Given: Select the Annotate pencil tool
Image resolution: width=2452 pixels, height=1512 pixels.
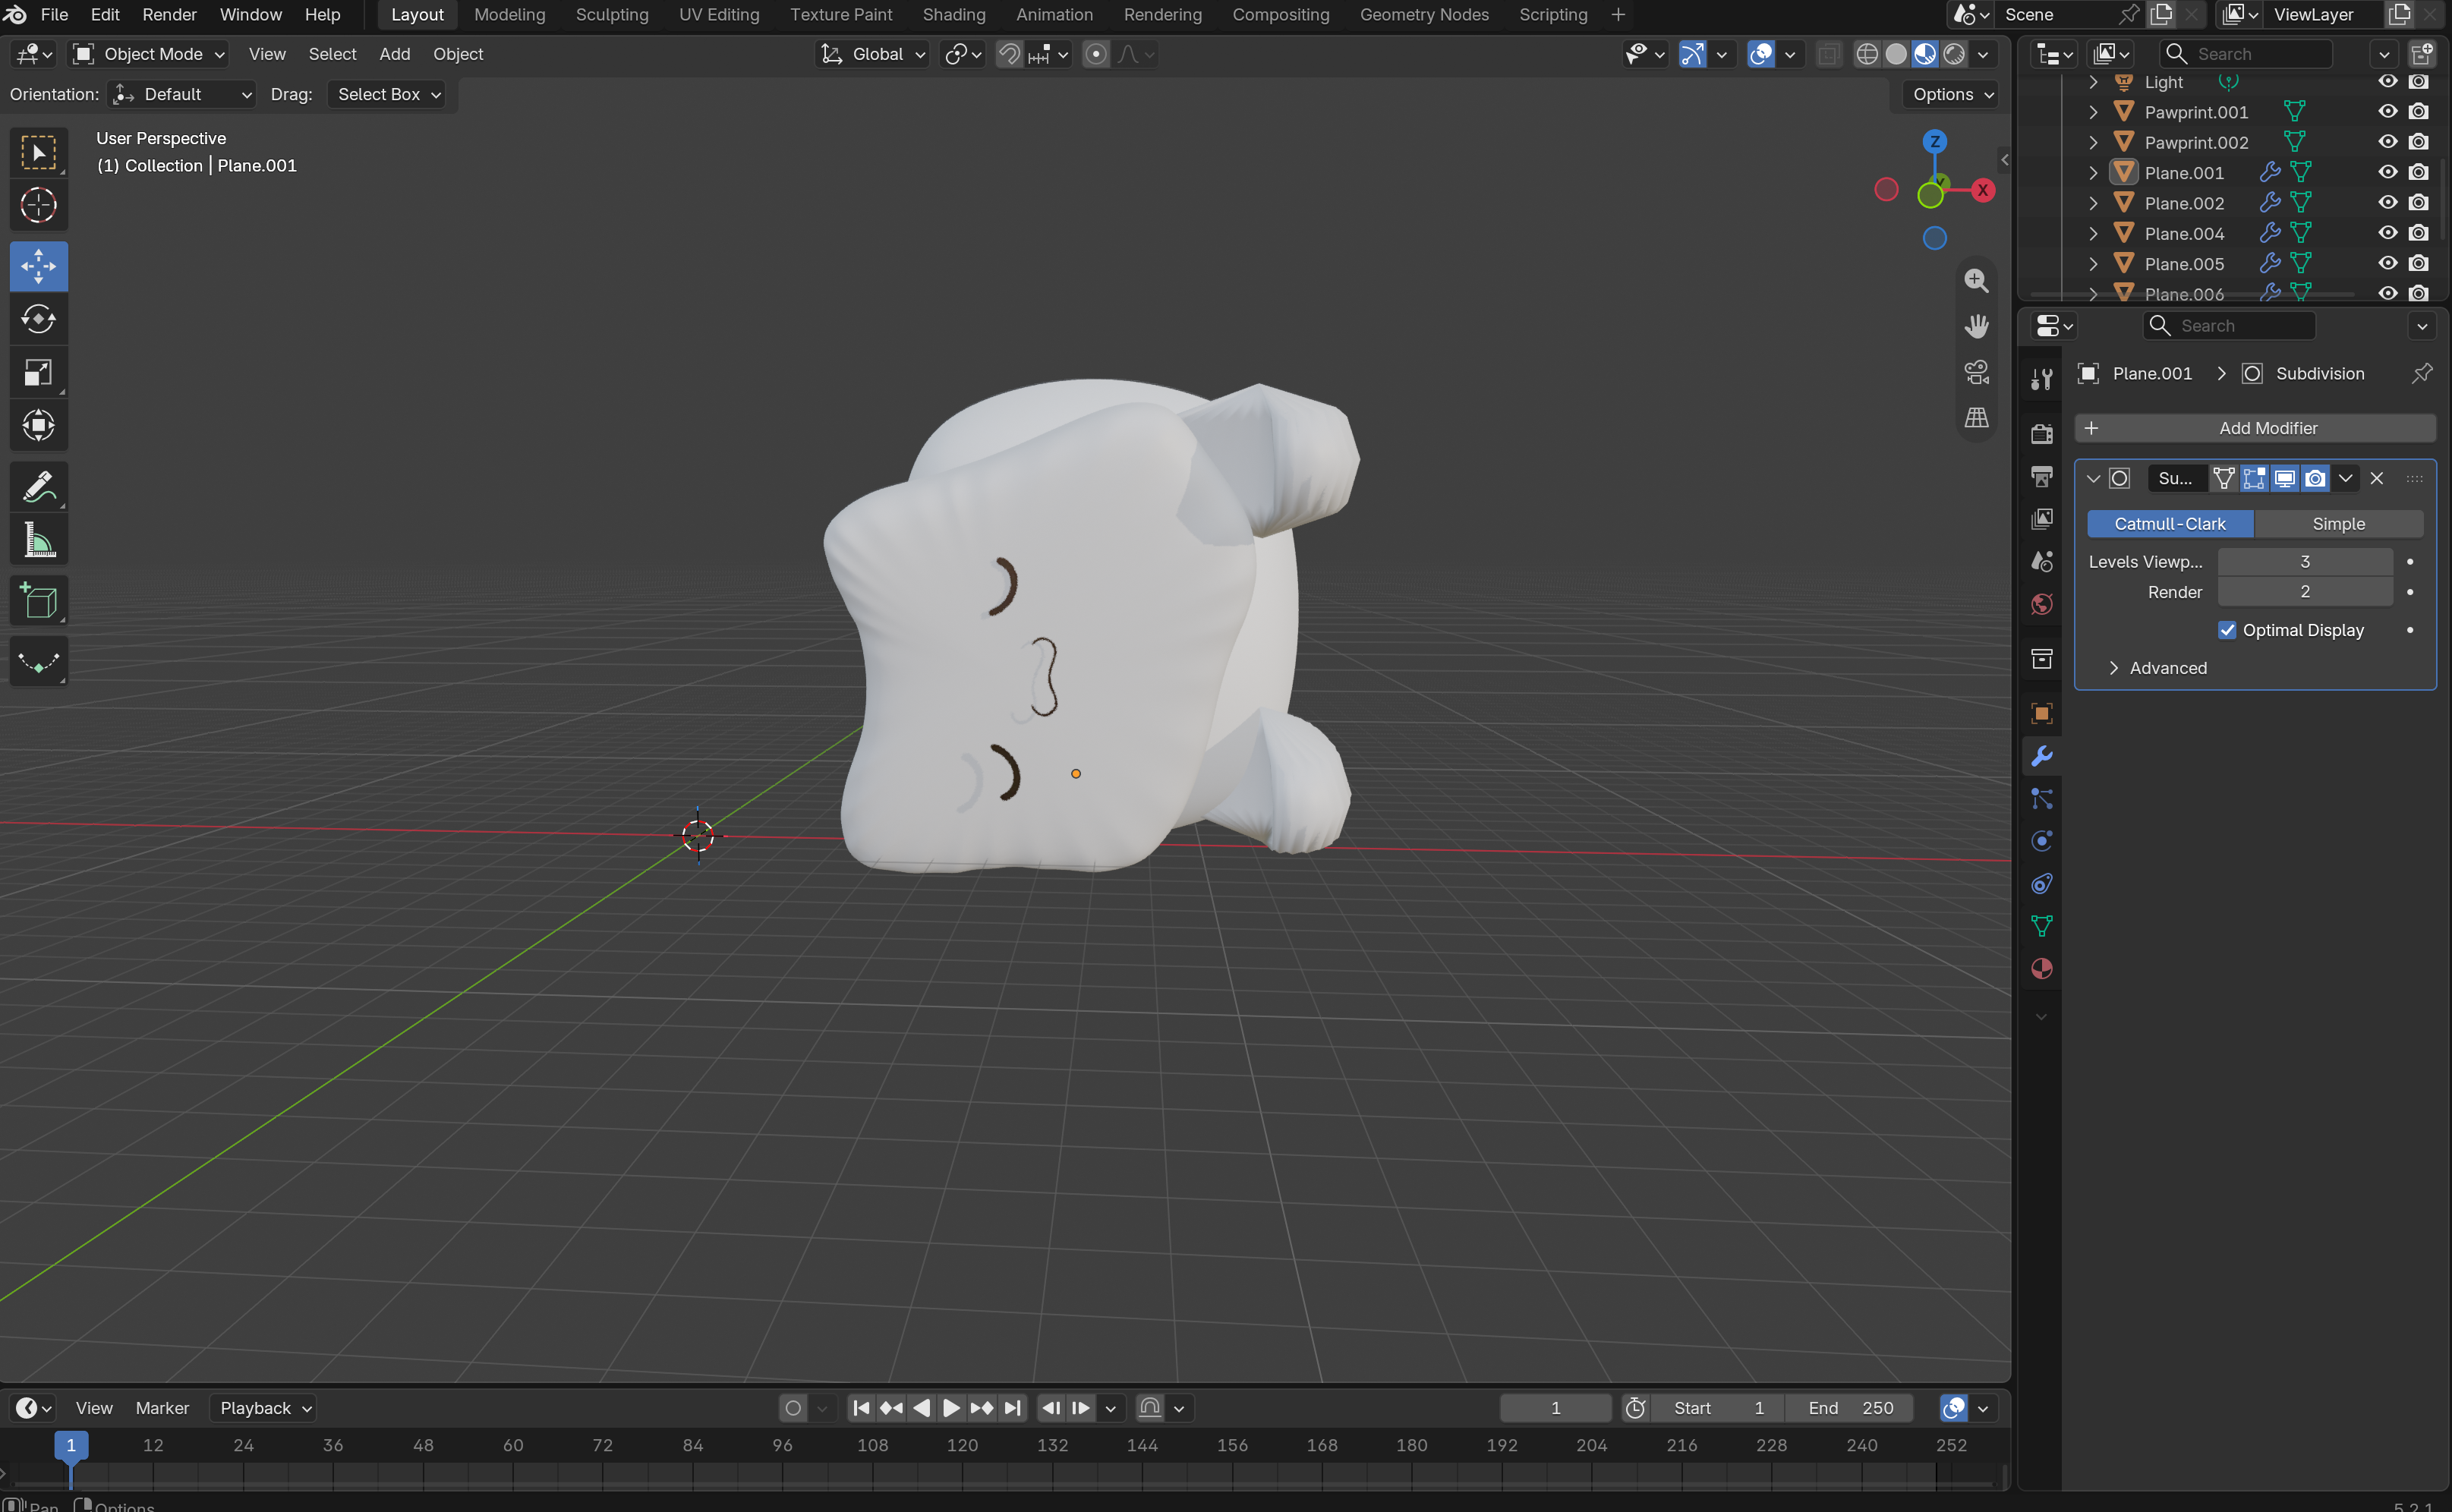Looking at the screenshot, I should click(38, 487).
